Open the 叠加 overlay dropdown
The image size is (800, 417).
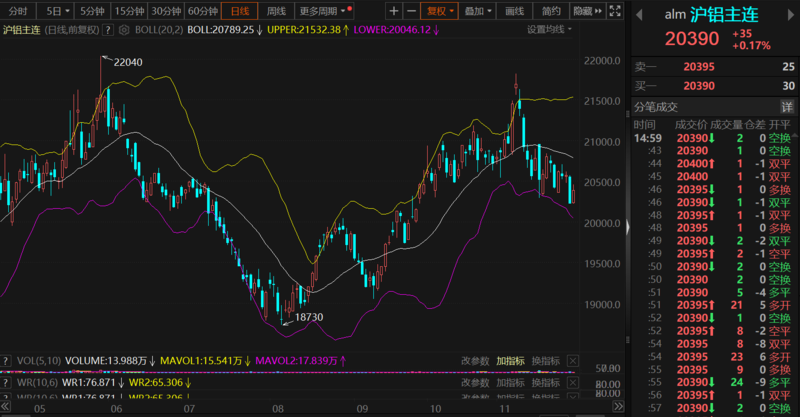478,11
